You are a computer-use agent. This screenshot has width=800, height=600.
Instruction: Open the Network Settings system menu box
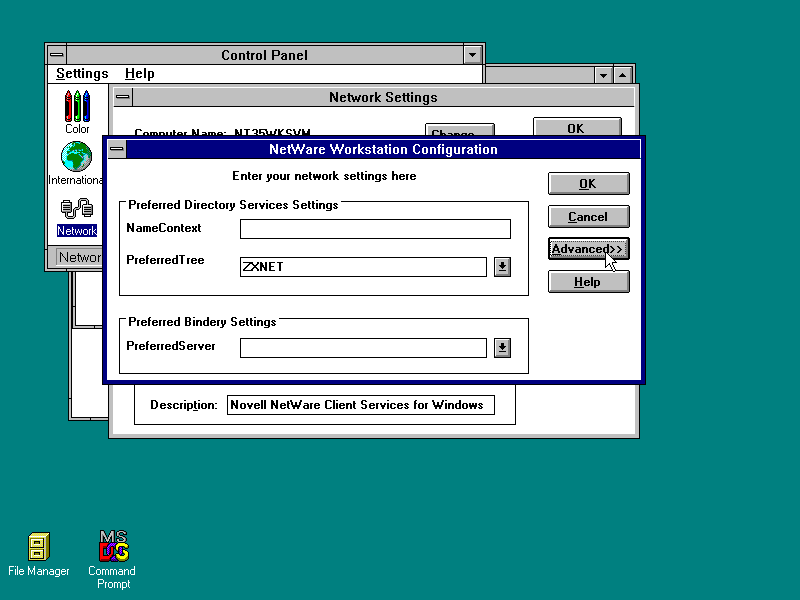(123, 97)
